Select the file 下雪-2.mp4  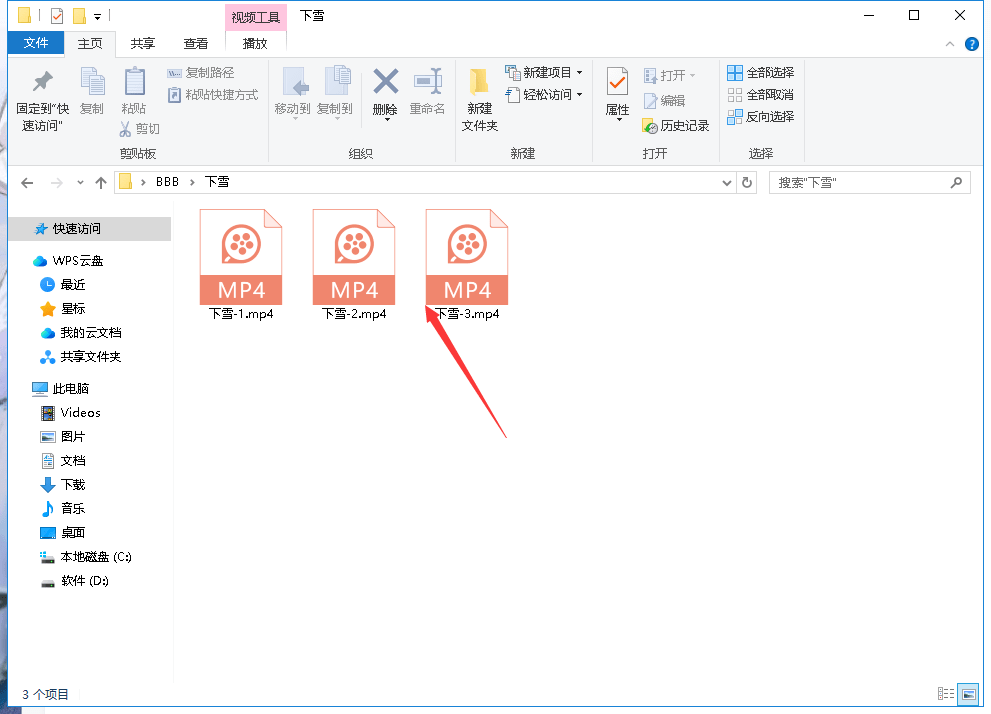pos(354,265)
